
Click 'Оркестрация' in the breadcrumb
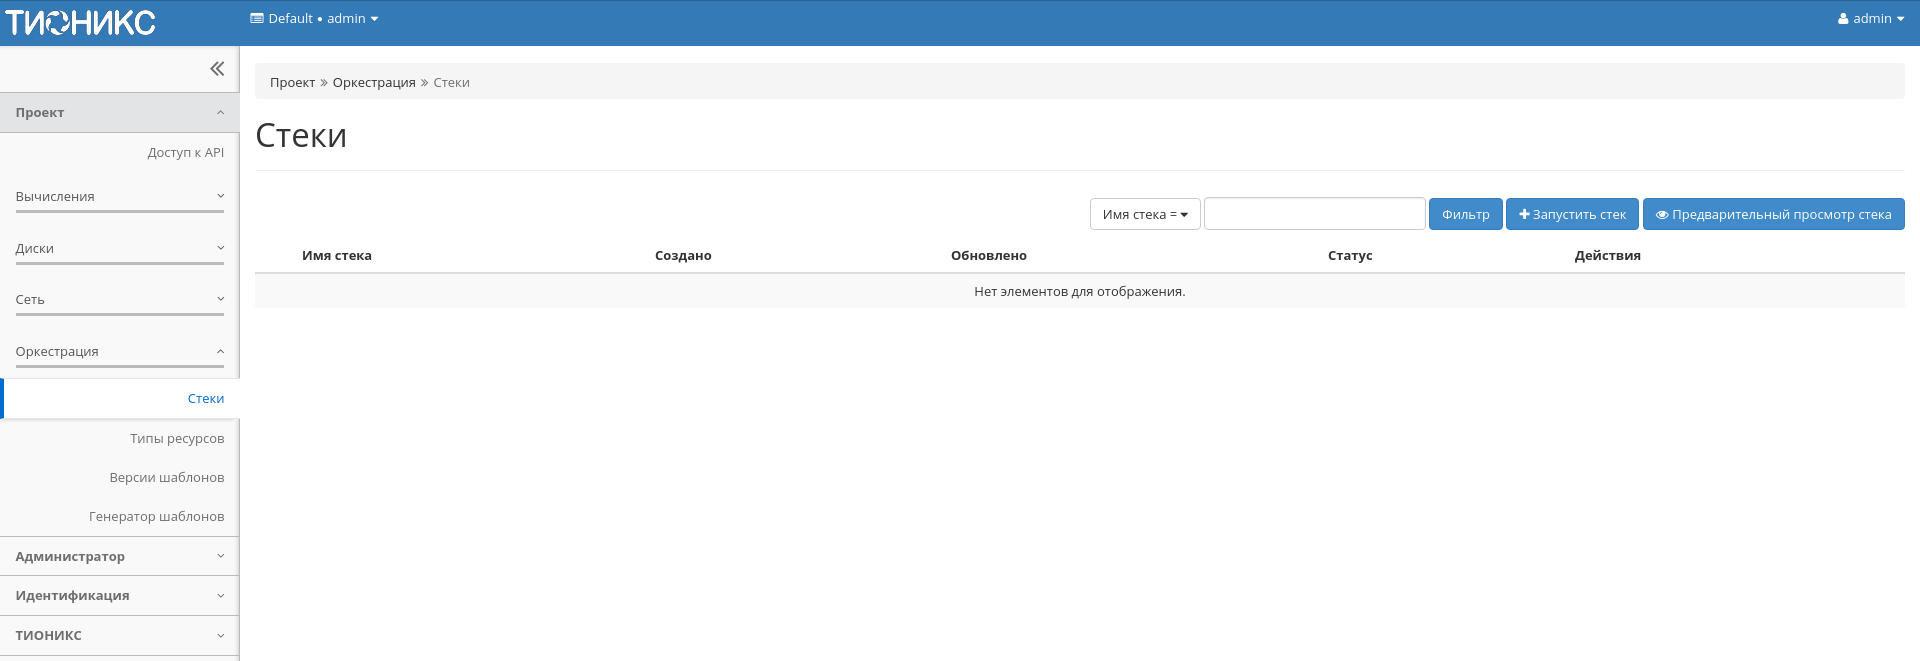(374, 83)
